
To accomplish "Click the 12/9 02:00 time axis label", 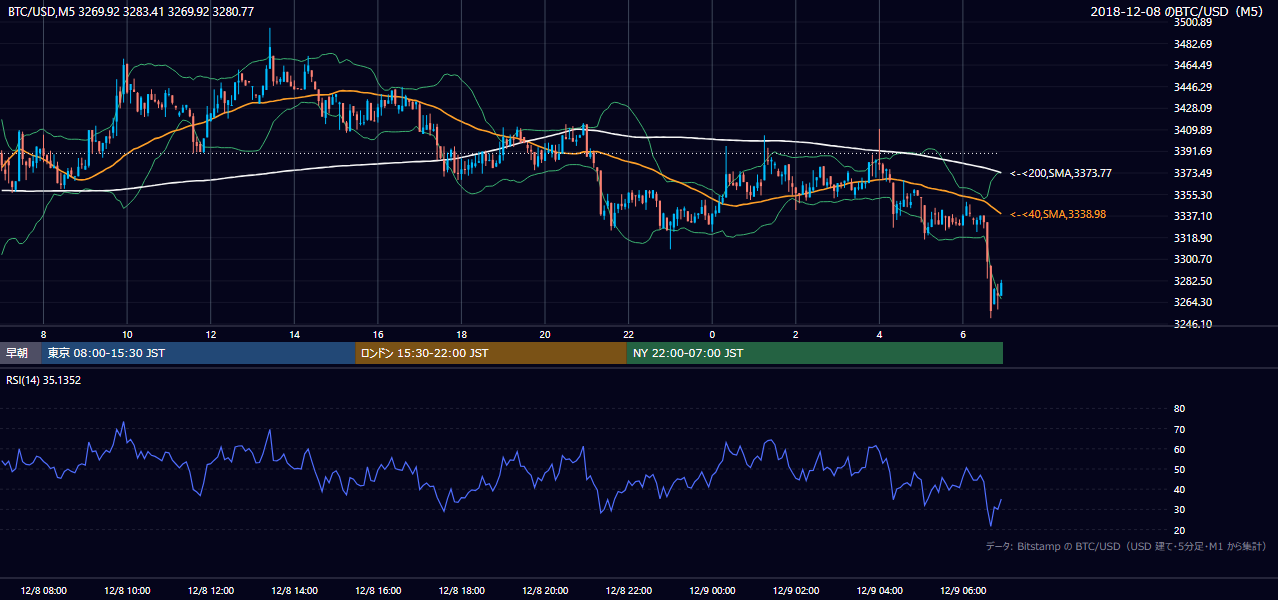I will point(795,591).
